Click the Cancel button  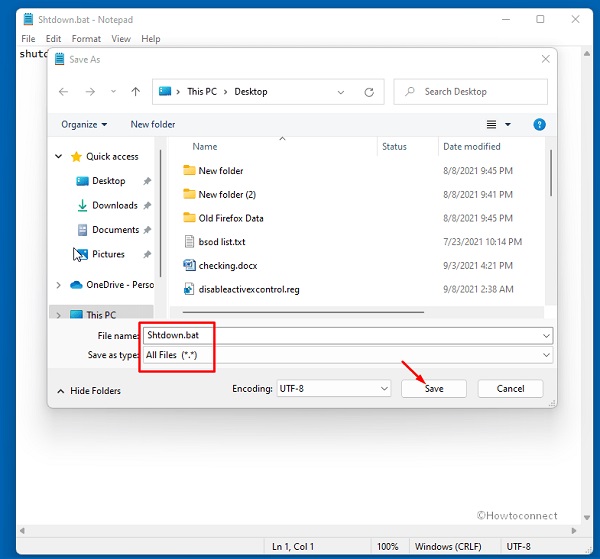(510, 389)
